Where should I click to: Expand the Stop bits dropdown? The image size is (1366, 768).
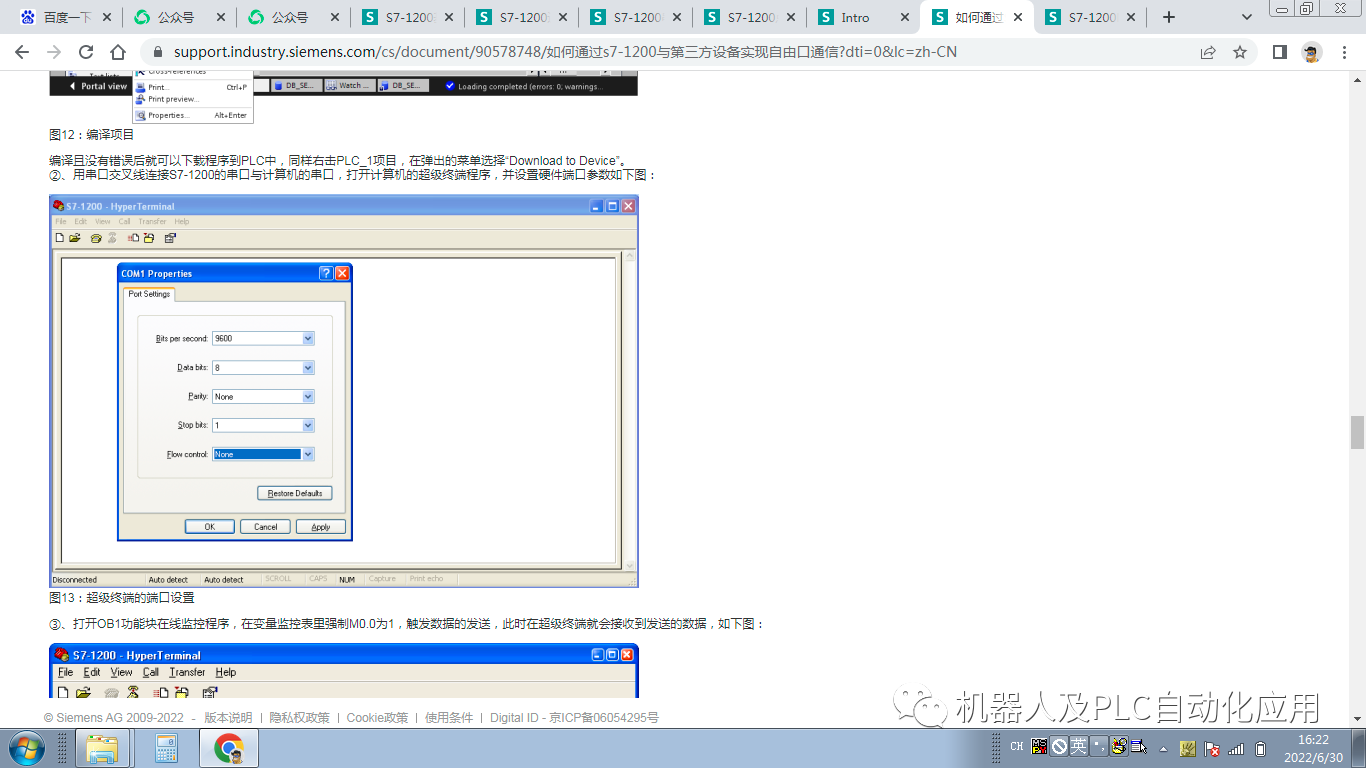click(x=308, y=425)
